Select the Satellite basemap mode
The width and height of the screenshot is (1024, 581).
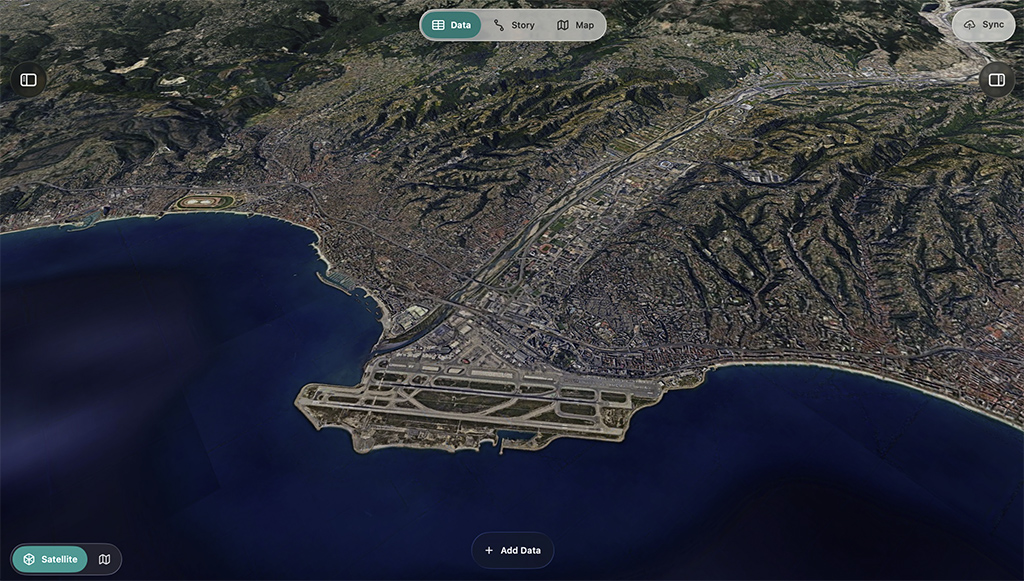(50, 559)
